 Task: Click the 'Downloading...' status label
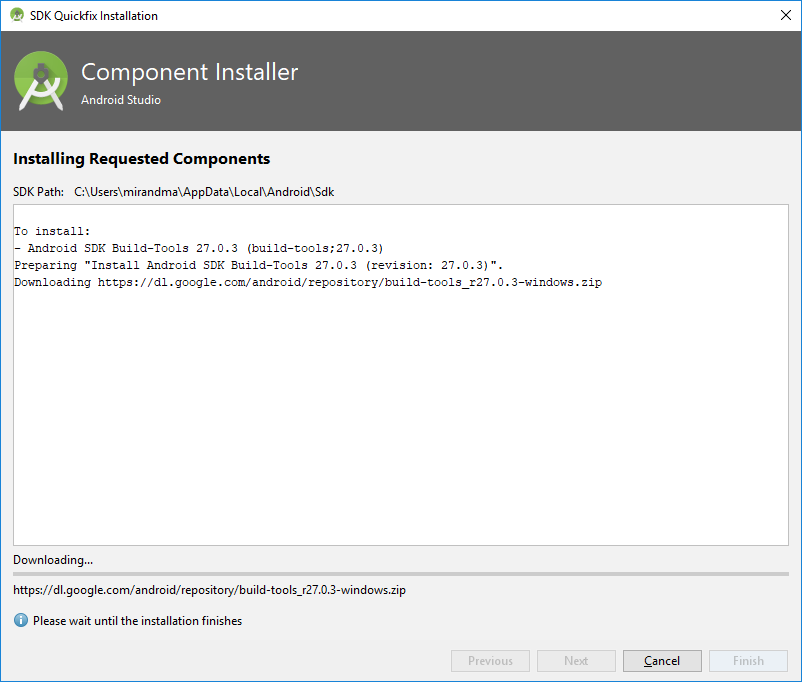pyautogui.click(x=53, y=560)
